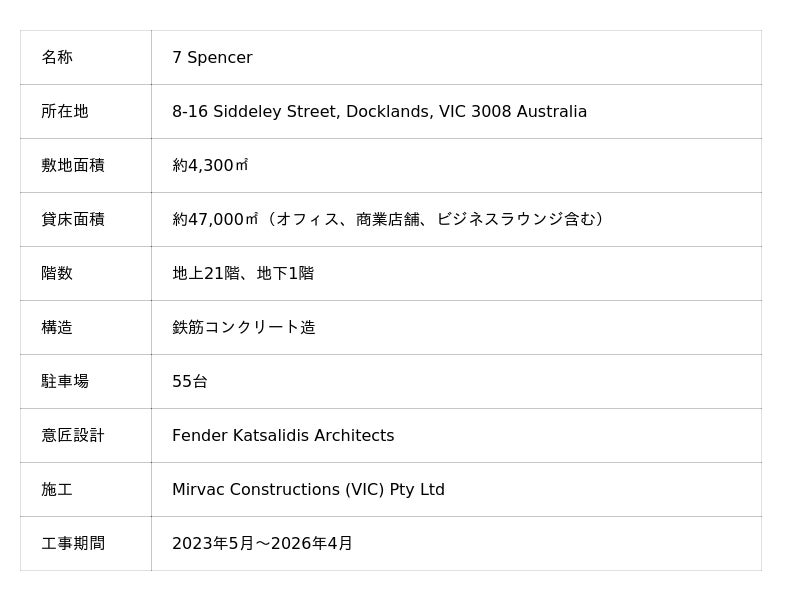Select the 約4,300㎡ site area value
This screenshot has width=800, height=601.
pos(210,166)
